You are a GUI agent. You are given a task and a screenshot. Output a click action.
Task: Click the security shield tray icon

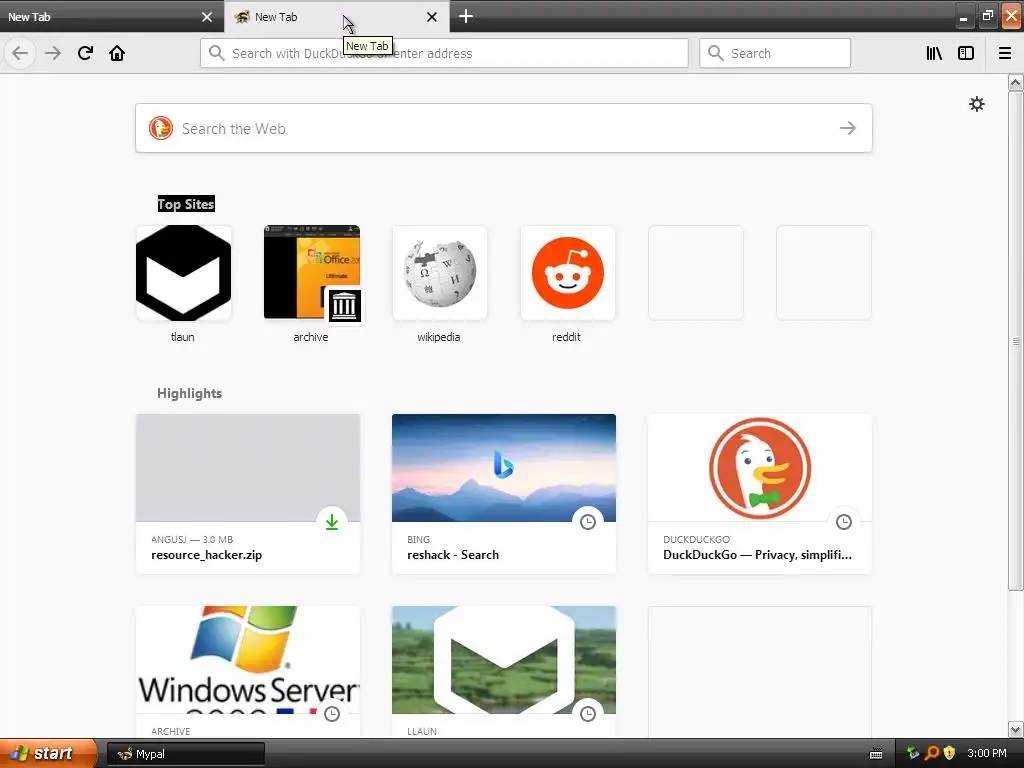950,753
